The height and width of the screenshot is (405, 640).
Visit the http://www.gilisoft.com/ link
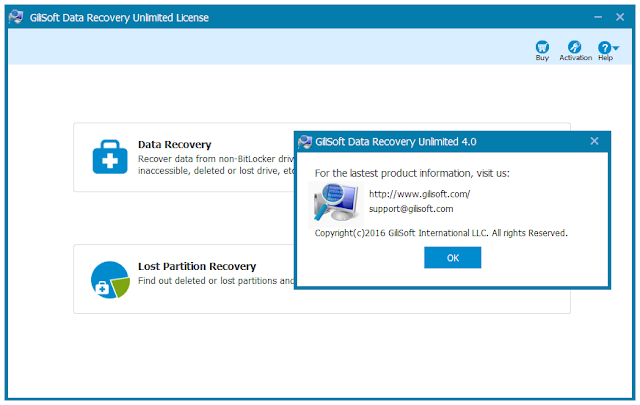coord(419,194)
